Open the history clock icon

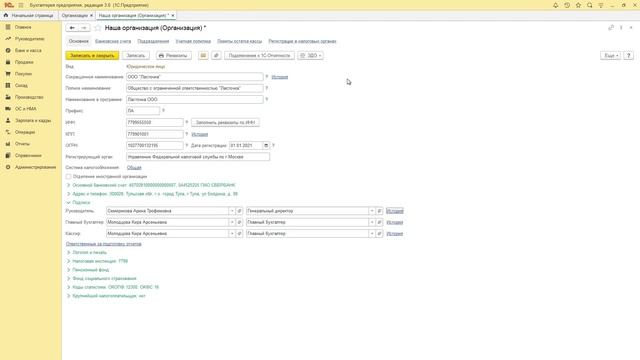(x=567, y=5)
